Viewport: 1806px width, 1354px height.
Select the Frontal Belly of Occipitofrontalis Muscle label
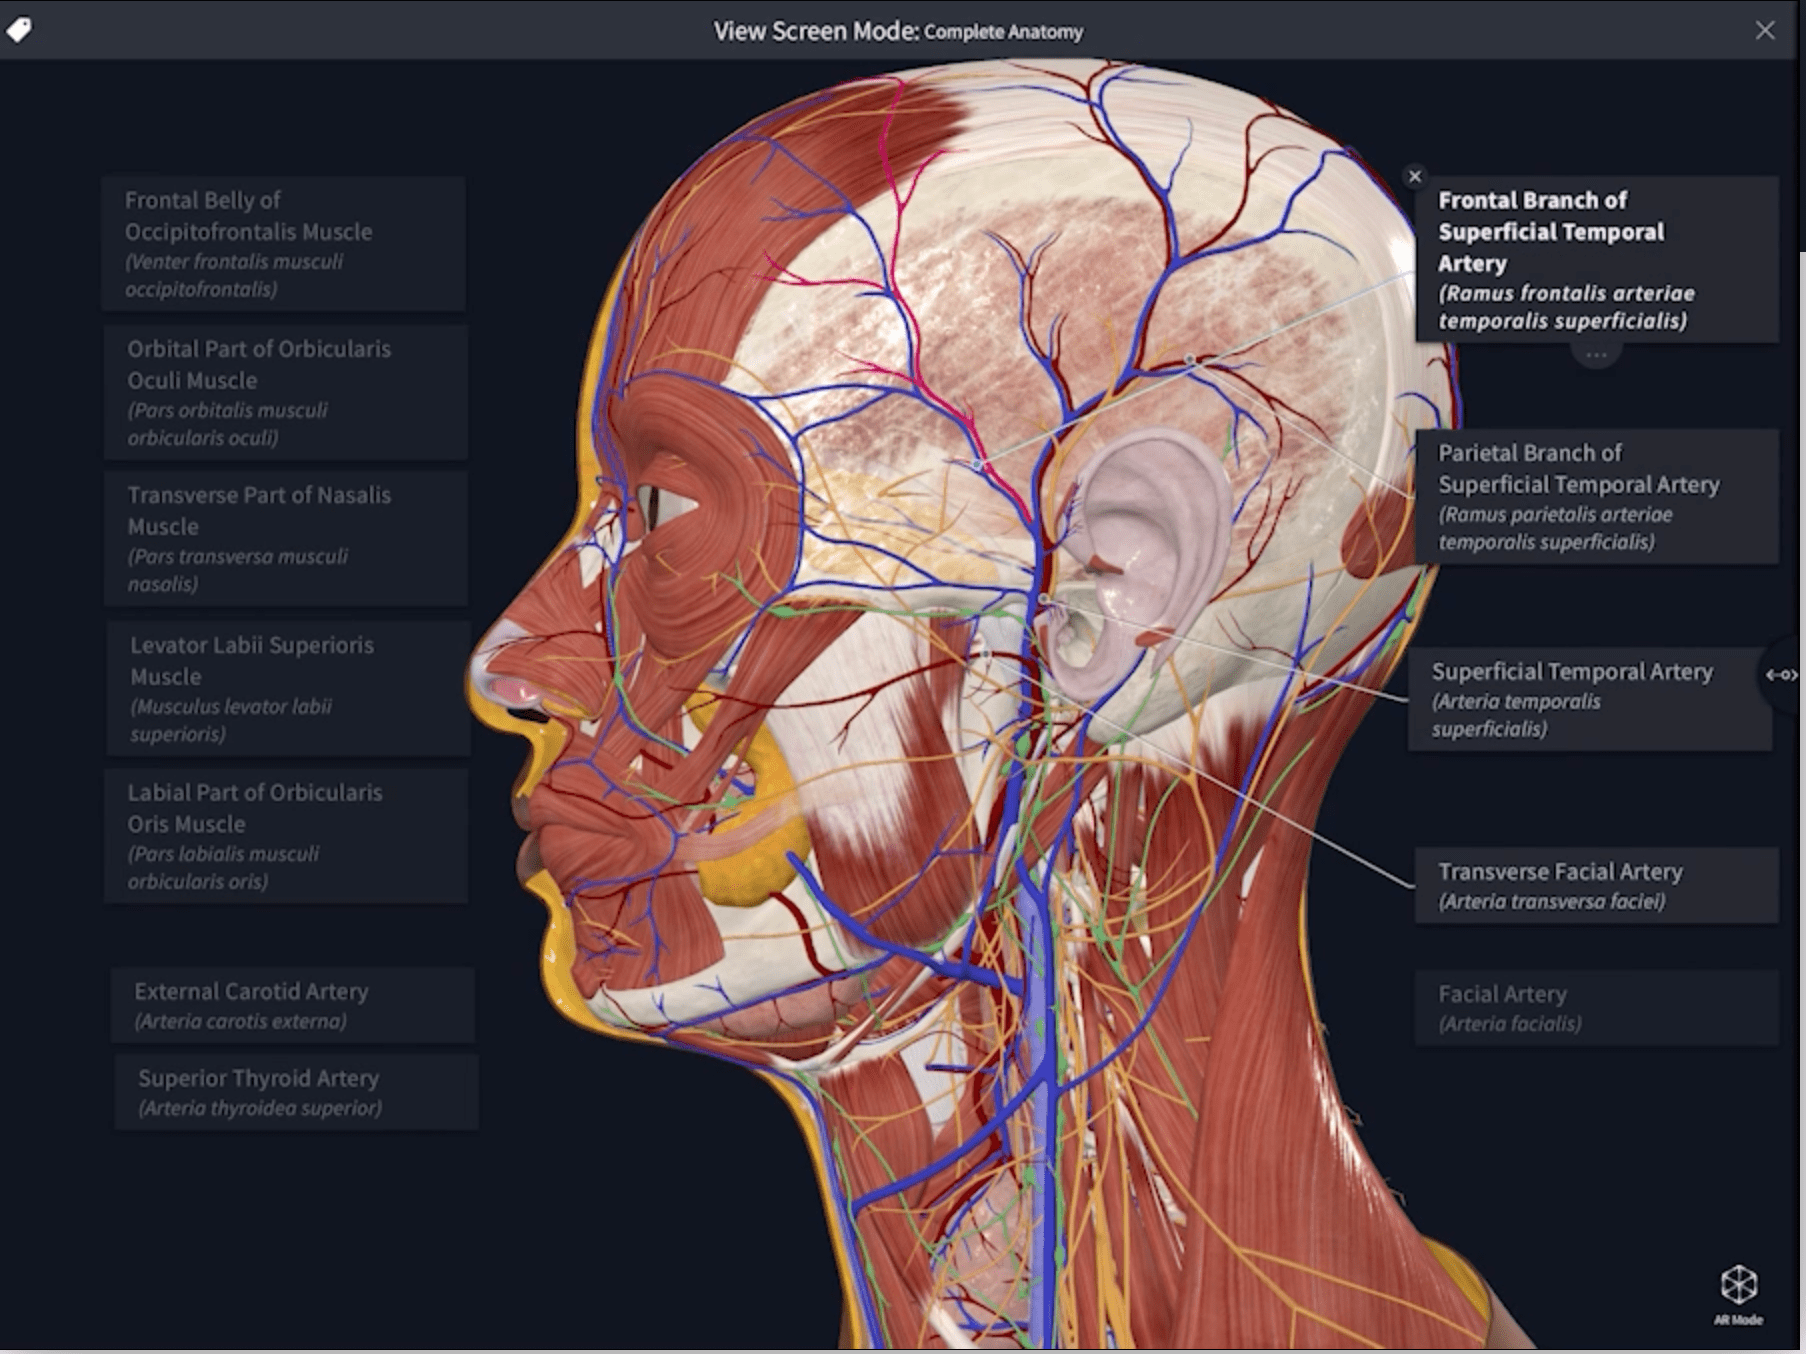[x=284, y=244]
